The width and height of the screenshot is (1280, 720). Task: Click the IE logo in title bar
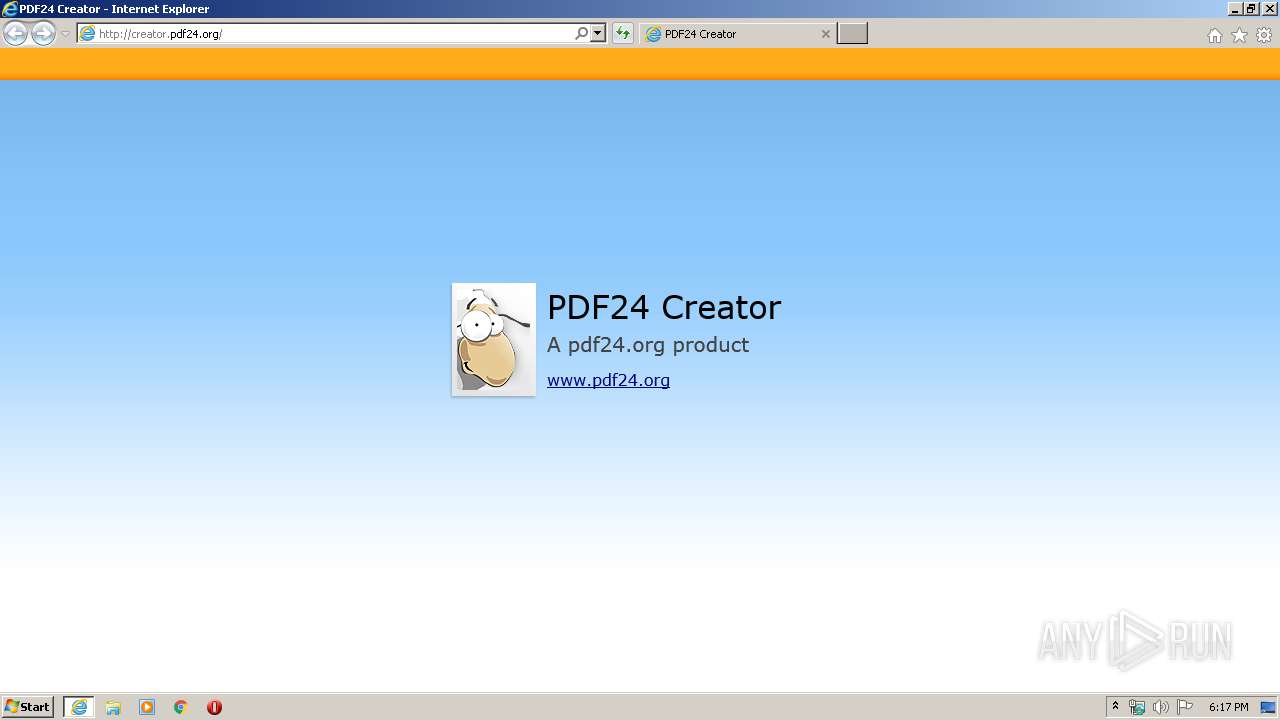10,9
